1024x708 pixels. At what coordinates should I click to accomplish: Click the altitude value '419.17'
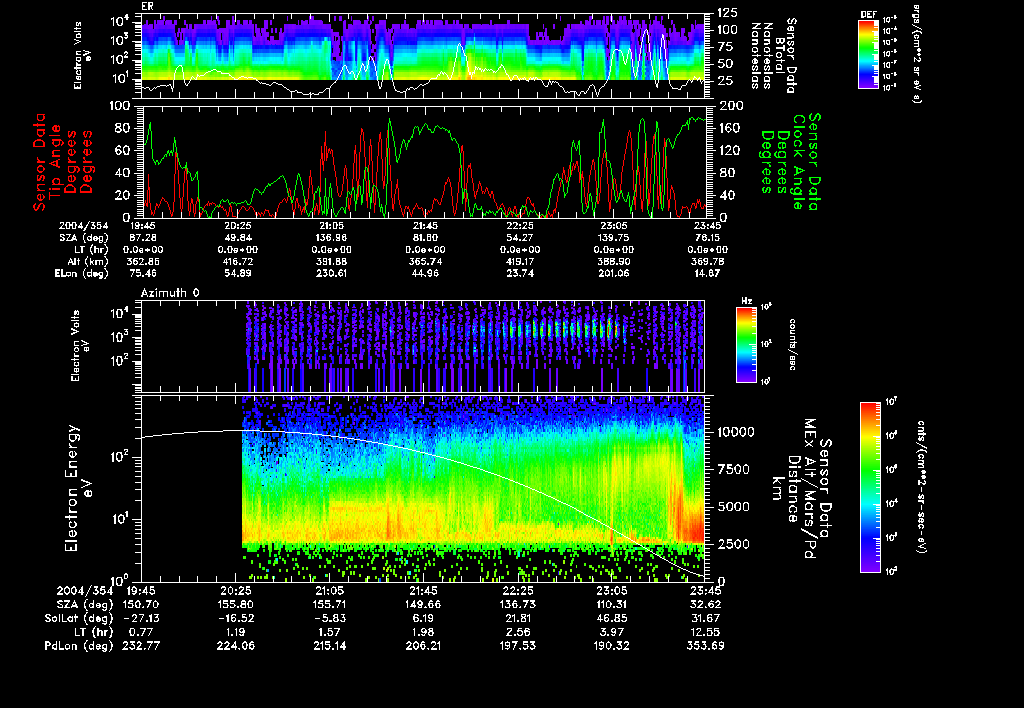519,262
